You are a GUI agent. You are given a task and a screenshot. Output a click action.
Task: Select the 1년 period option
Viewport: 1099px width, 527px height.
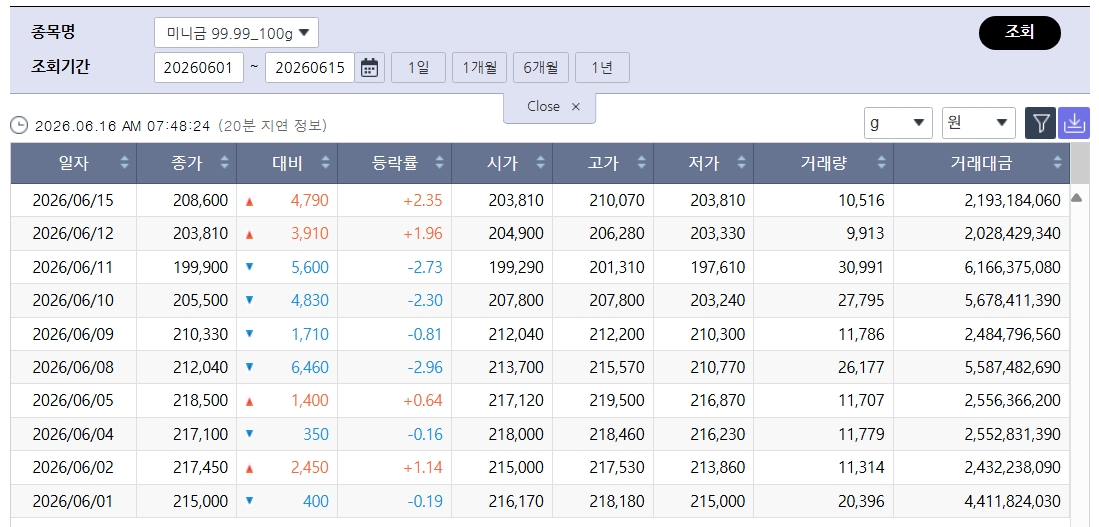[x=602, y=68]
